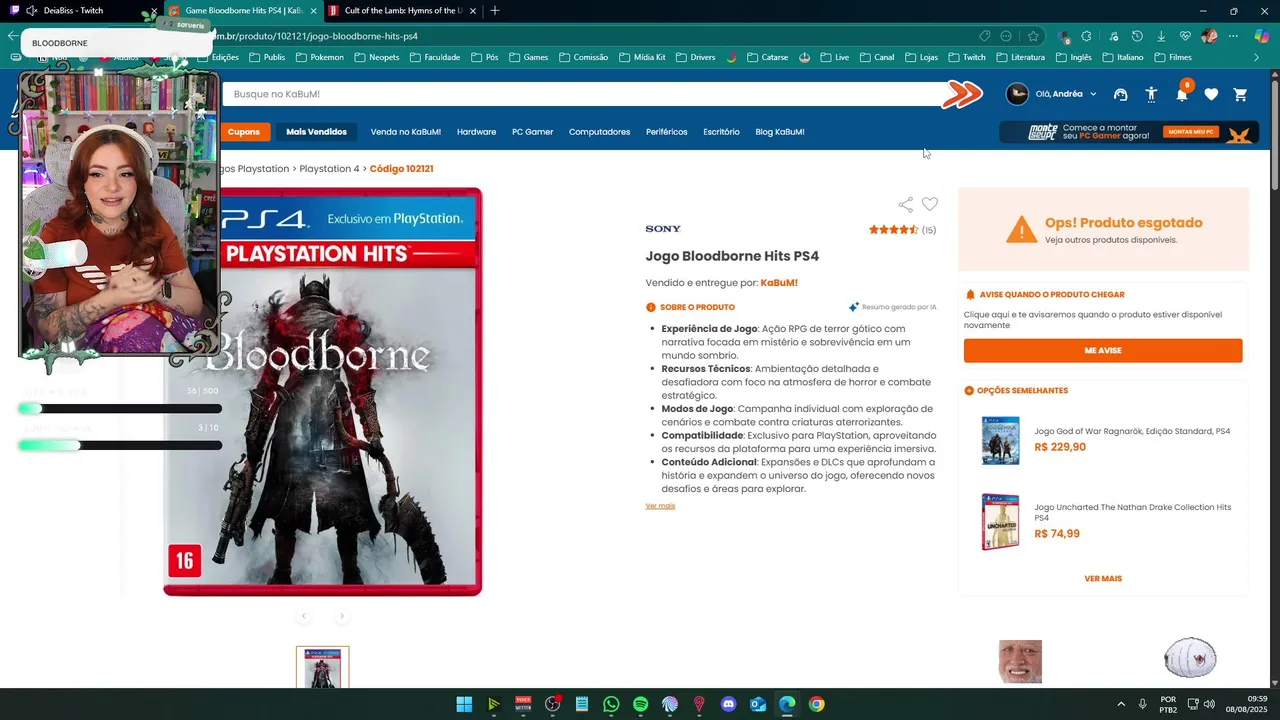Open the Literatura bookmarks folder
The width and height of the screenshot is (1280, 720).
(1021, 57)
